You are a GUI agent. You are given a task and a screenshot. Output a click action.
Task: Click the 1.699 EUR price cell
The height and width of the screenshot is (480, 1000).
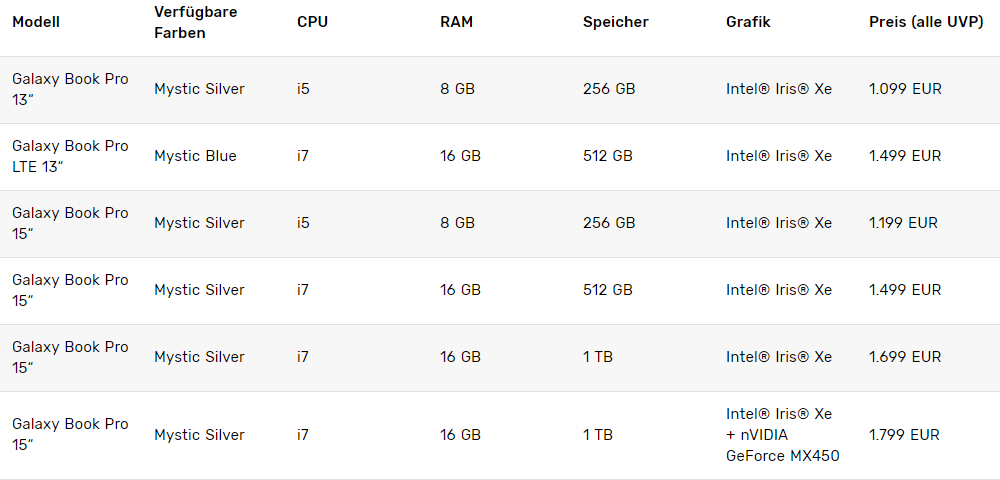905,357
